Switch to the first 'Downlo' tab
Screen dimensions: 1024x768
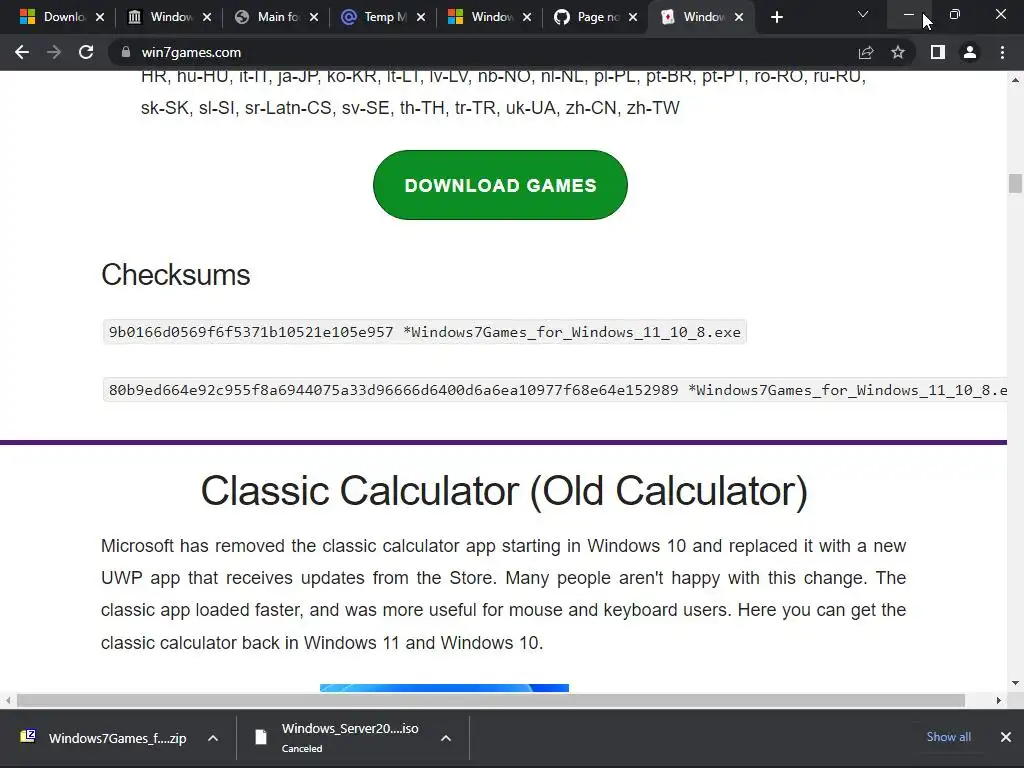pos(54,17)
